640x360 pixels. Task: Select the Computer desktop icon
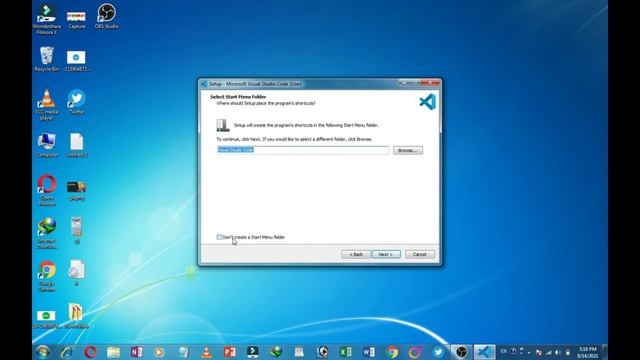click(47, 145)
